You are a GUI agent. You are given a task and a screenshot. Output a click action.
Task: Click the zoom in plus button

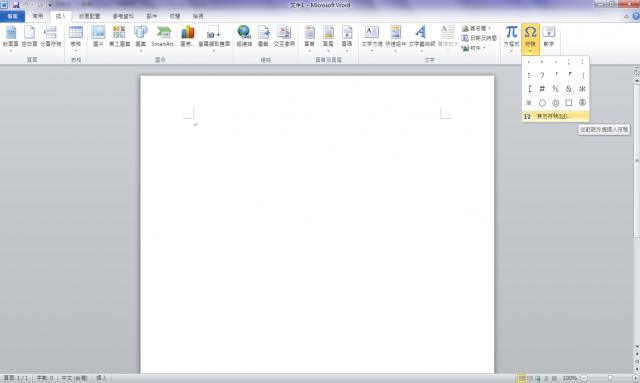(636, 378)
